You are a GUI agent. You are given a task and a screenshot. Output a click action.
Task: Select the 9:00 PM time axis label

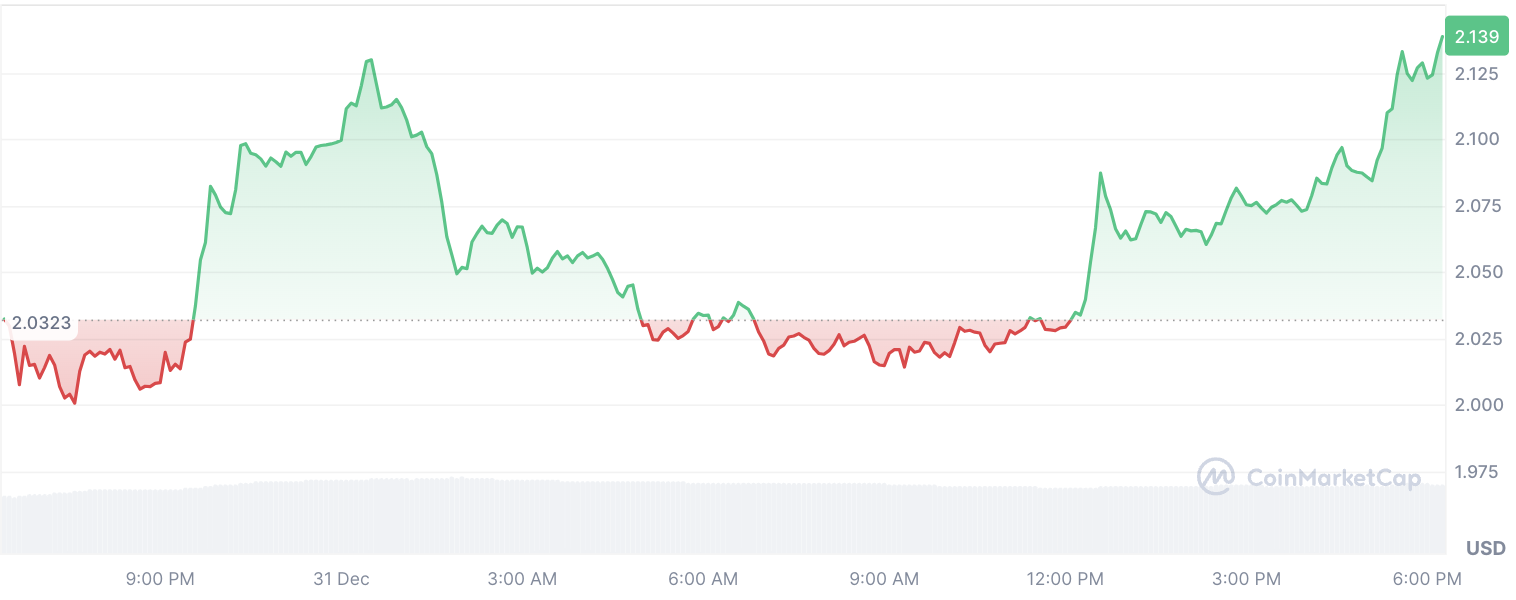(x=159, y=578)
